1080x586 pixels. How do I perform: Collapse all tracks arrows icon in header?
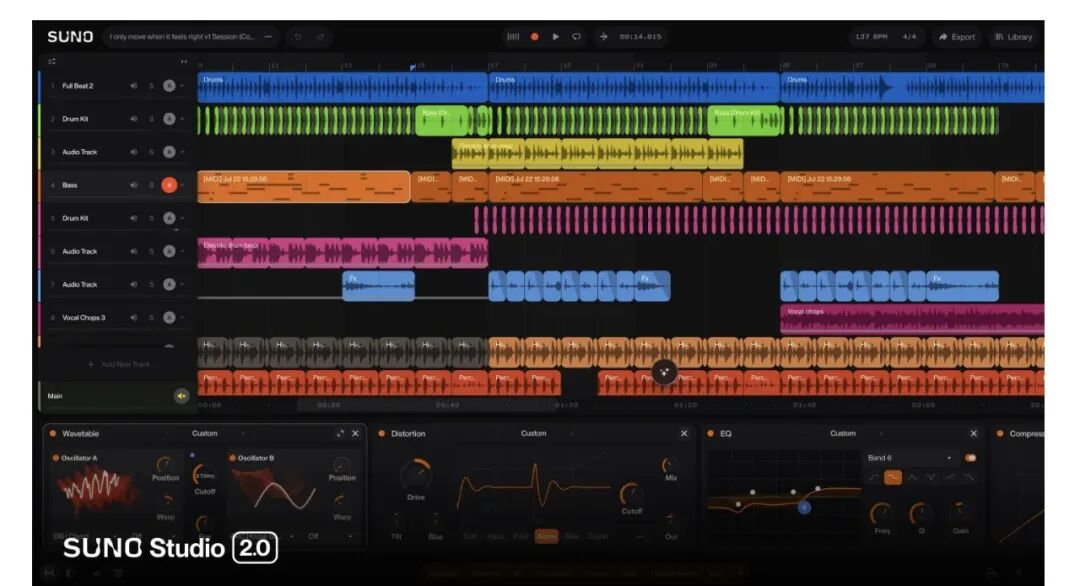pyautogui.click(x=184, y=61)
